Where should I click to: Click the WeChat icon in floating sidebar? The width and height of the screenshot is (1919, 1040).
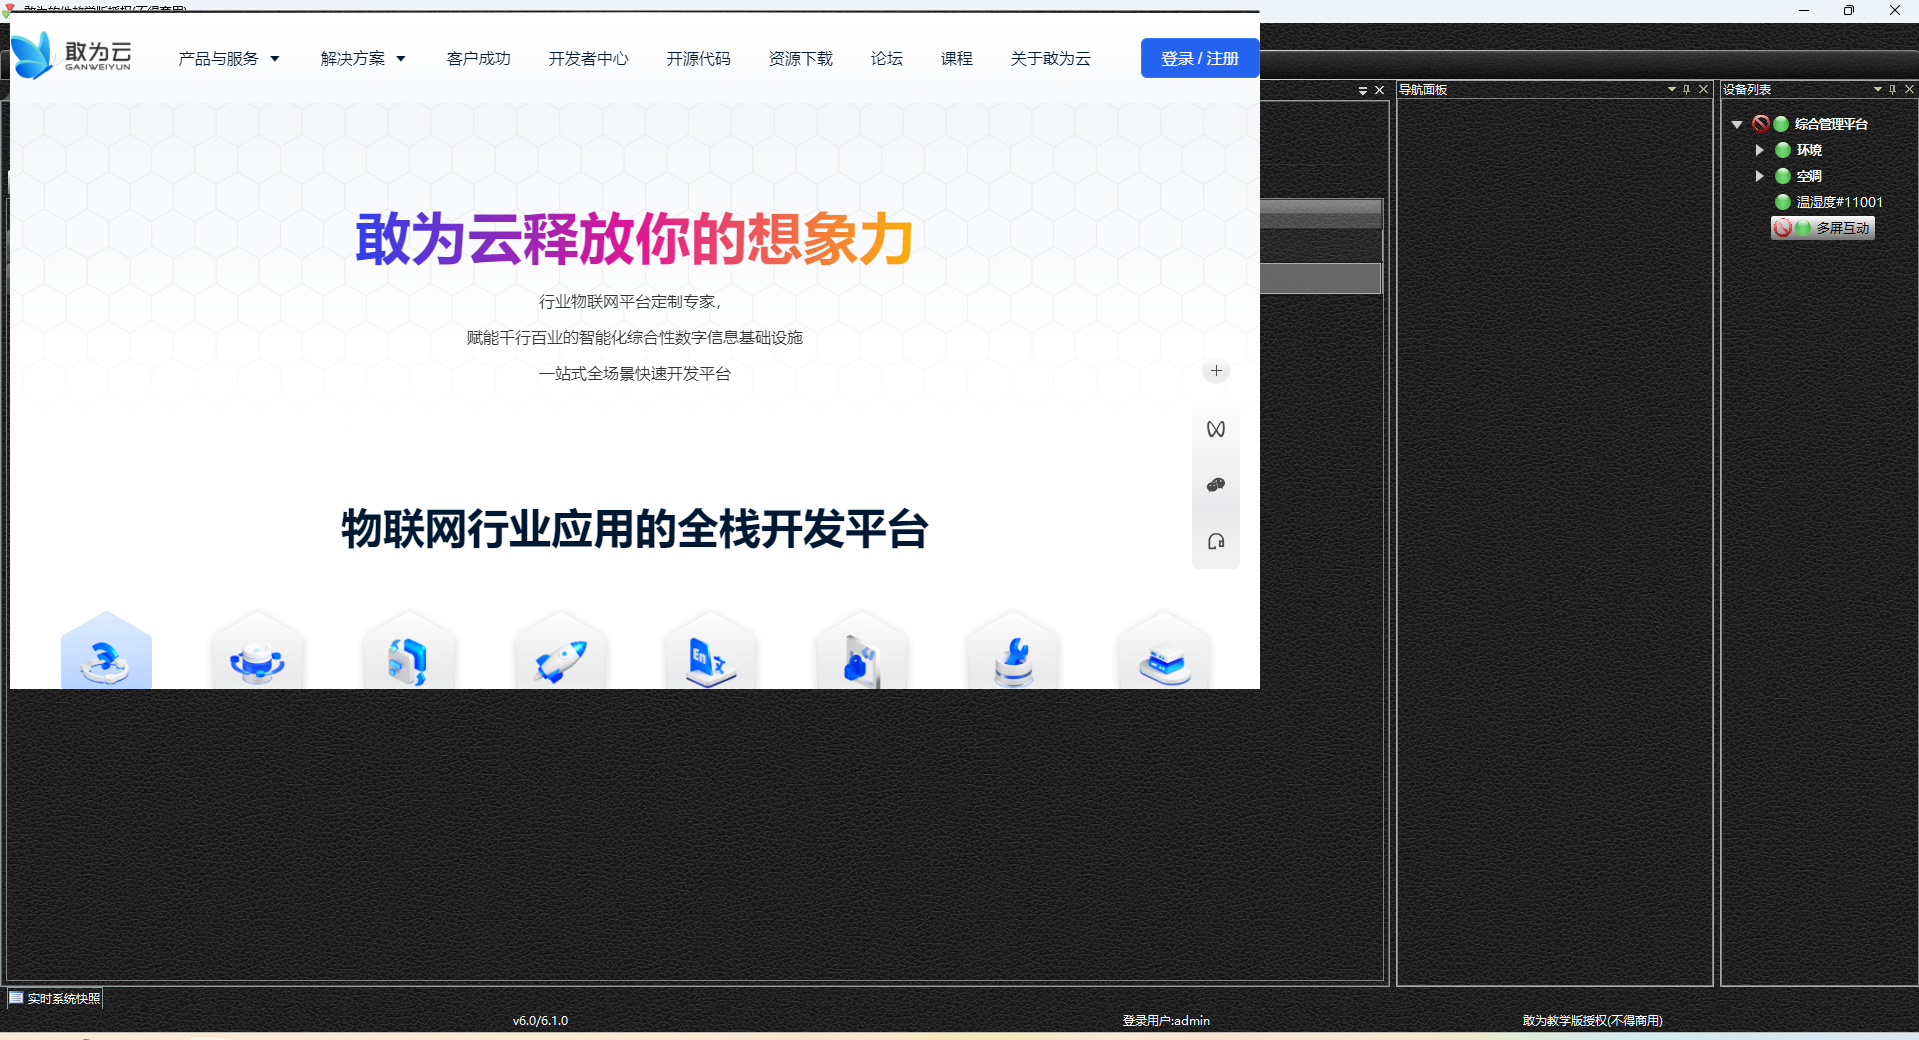[1216, 485]
